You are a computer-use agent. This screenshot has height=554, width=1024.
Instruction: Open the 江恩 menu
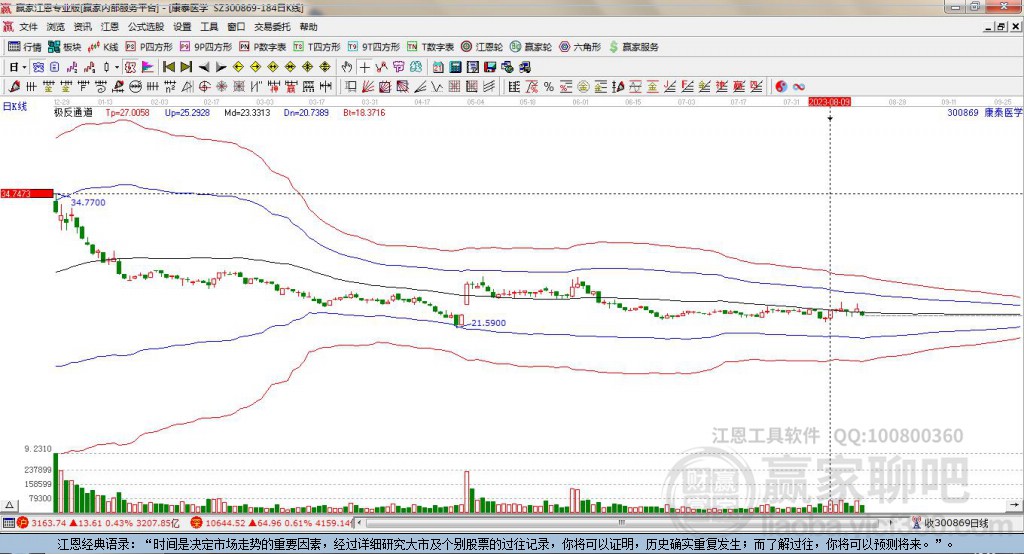(110, 27)
